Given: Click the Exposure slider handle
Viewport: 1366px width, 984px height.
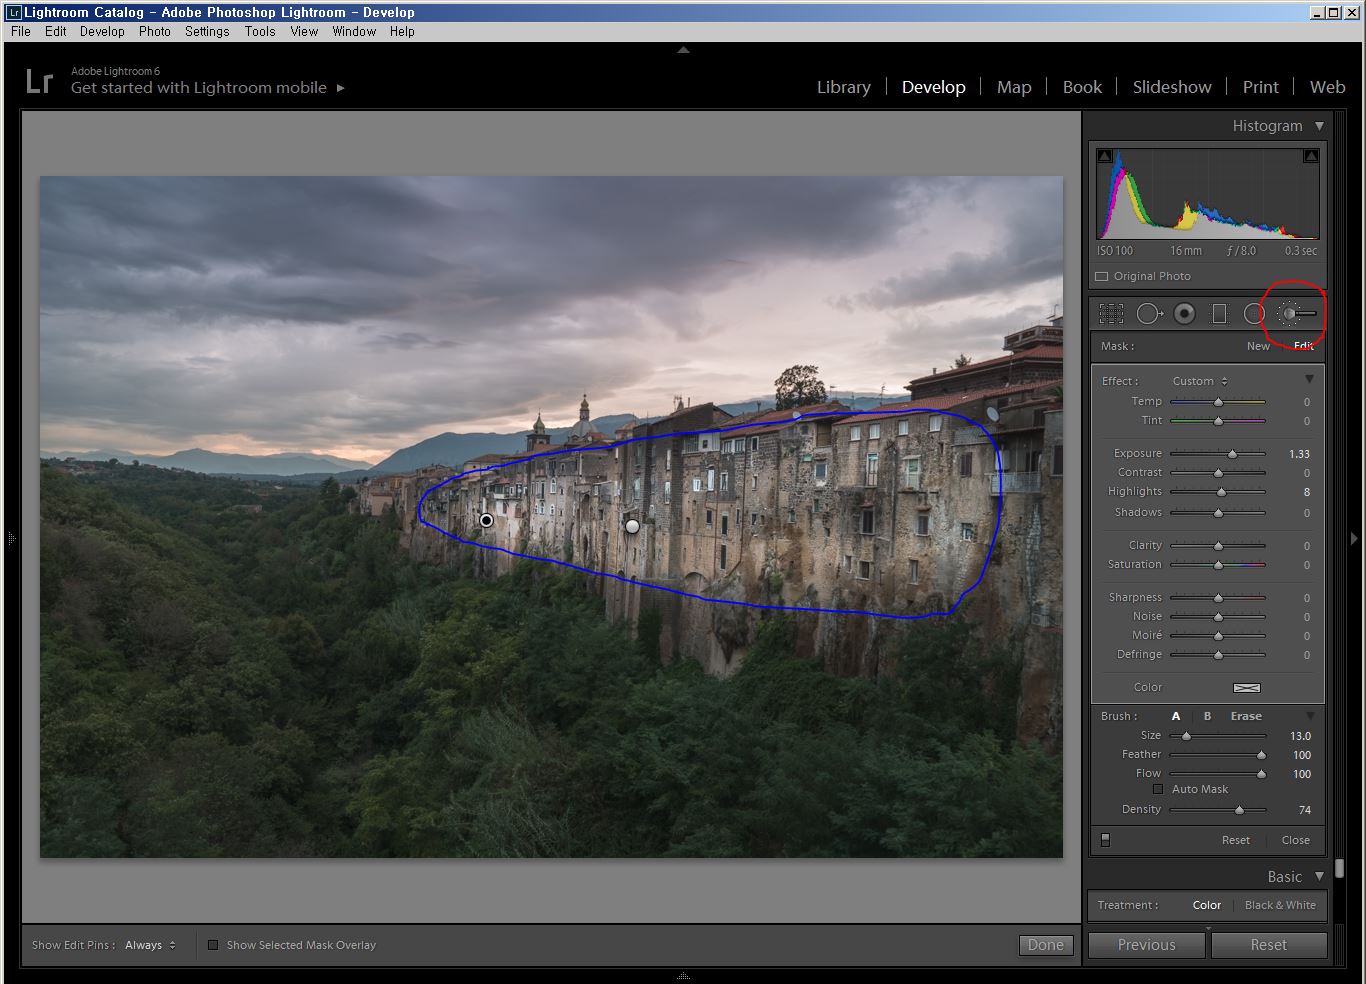Looking at the screenshot, I should click(1232, 454).
